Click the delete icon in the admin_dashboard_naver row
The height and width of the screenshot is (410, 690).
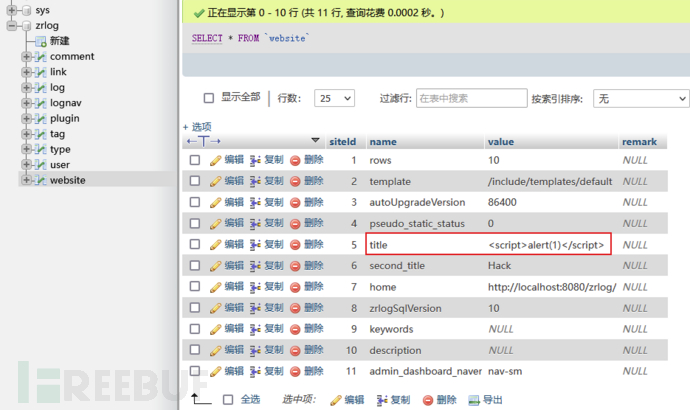tap(295, 372)
